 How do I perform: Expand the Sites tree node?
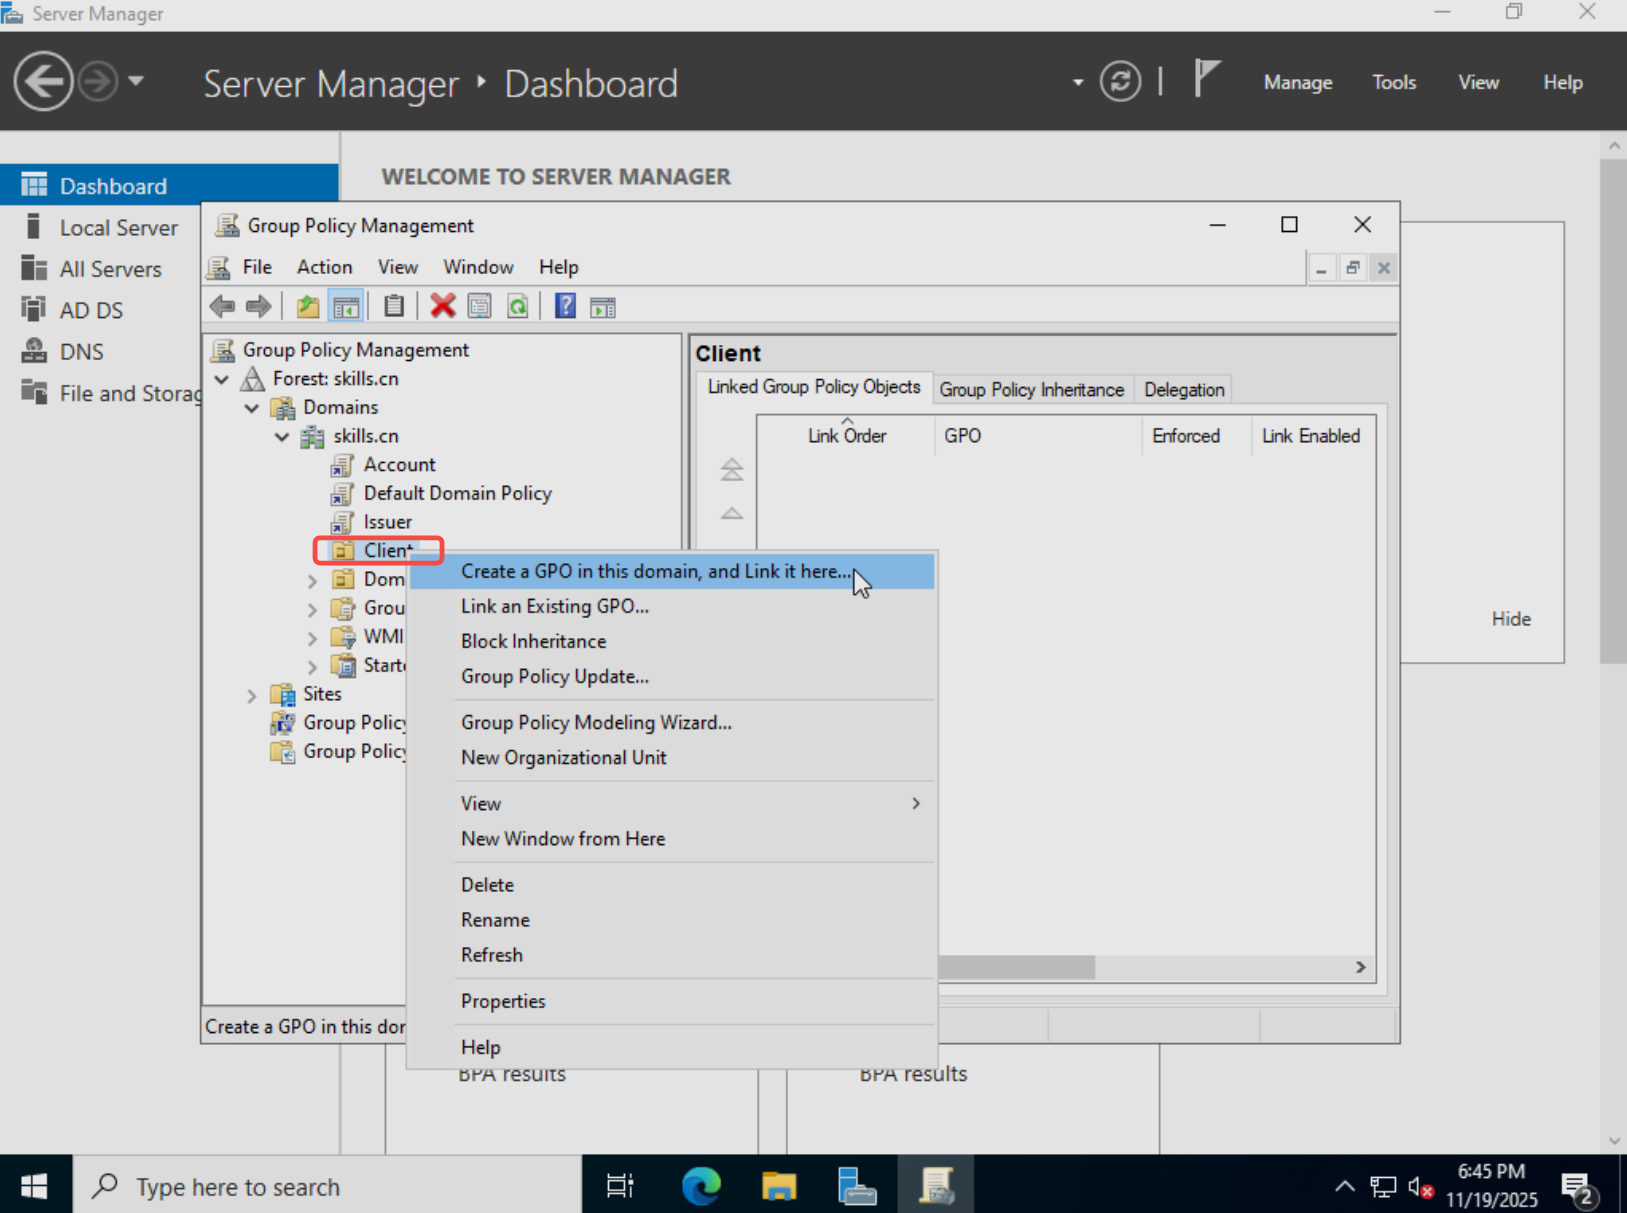pos(252,695)
